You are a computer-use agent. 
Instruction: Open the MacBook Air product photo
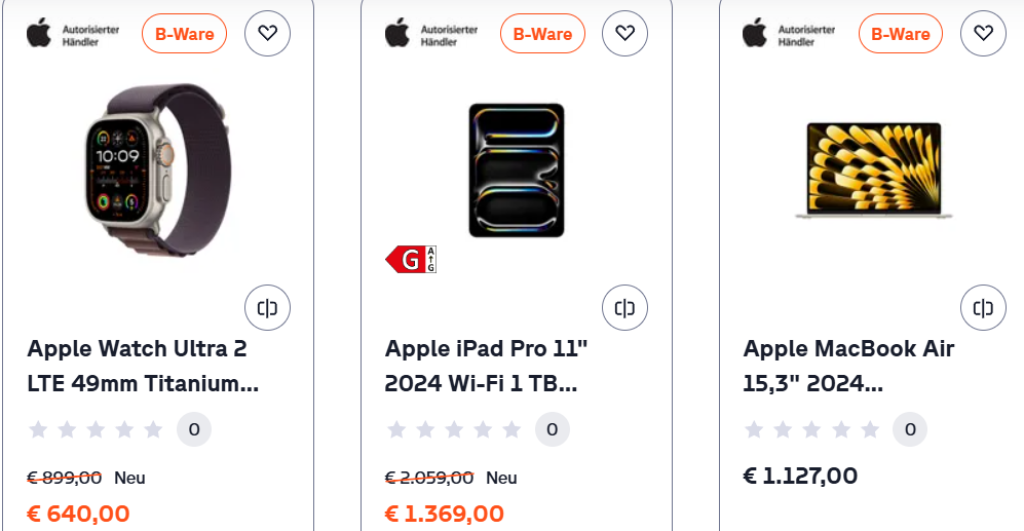coord(874,170)
